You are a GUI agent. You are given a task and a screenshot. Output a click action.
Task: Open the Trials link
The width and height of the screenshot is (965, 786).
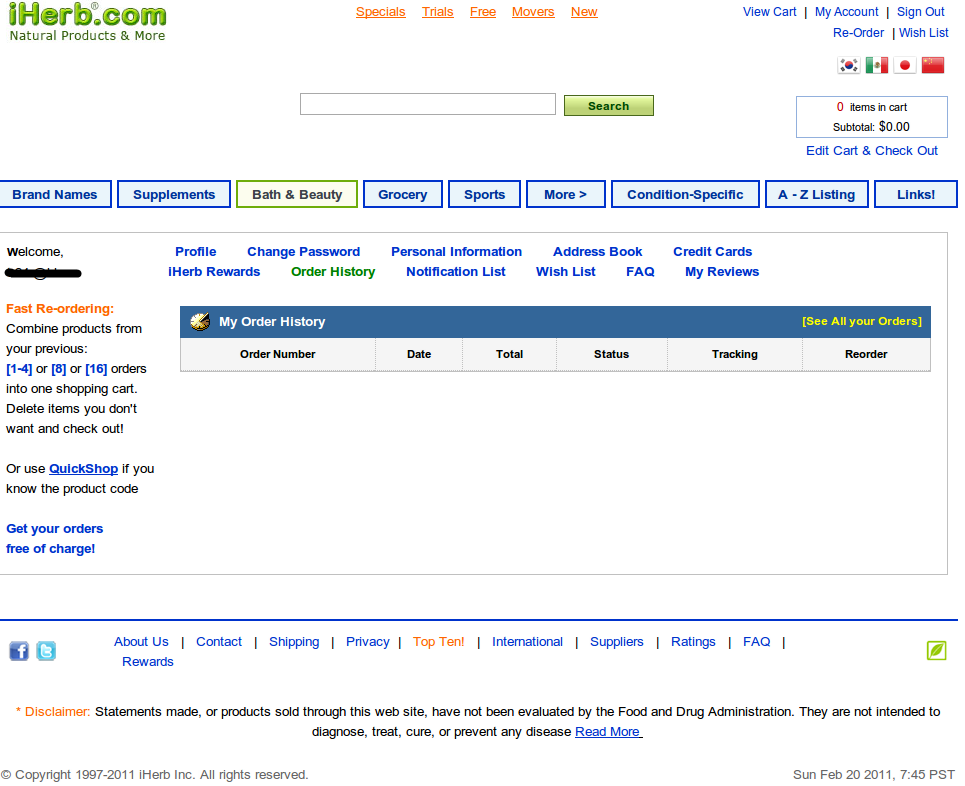coord(438,12)
